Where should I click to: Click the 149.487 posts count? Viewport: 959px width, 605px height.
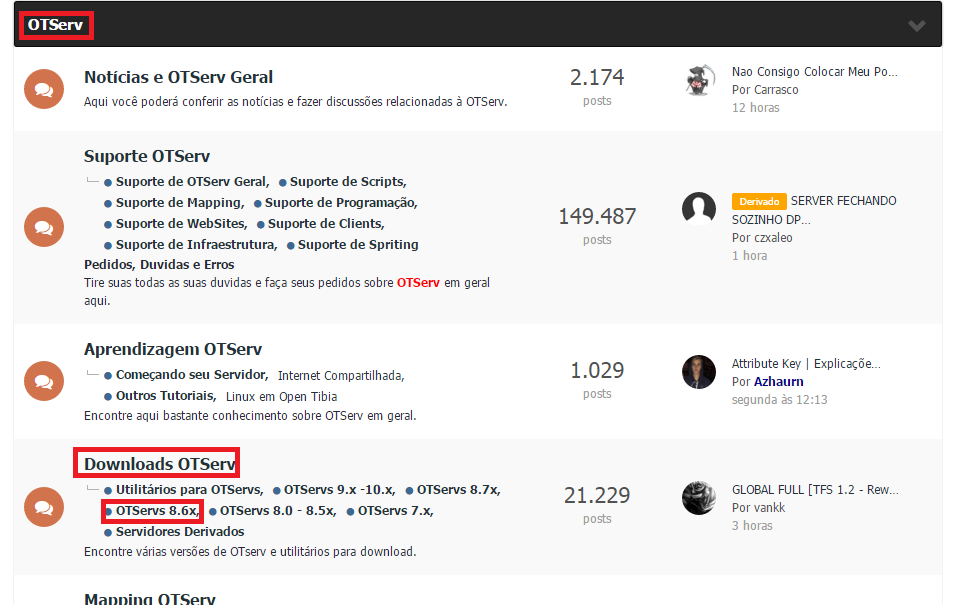[x=597, y=217]
